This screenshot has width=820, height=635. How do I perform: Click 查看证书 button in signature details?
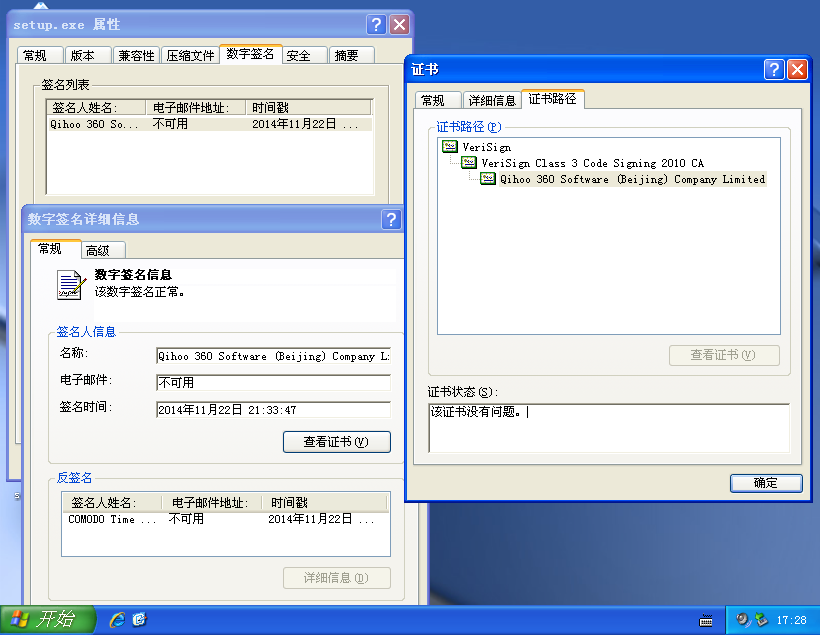[x=336, y=442]
